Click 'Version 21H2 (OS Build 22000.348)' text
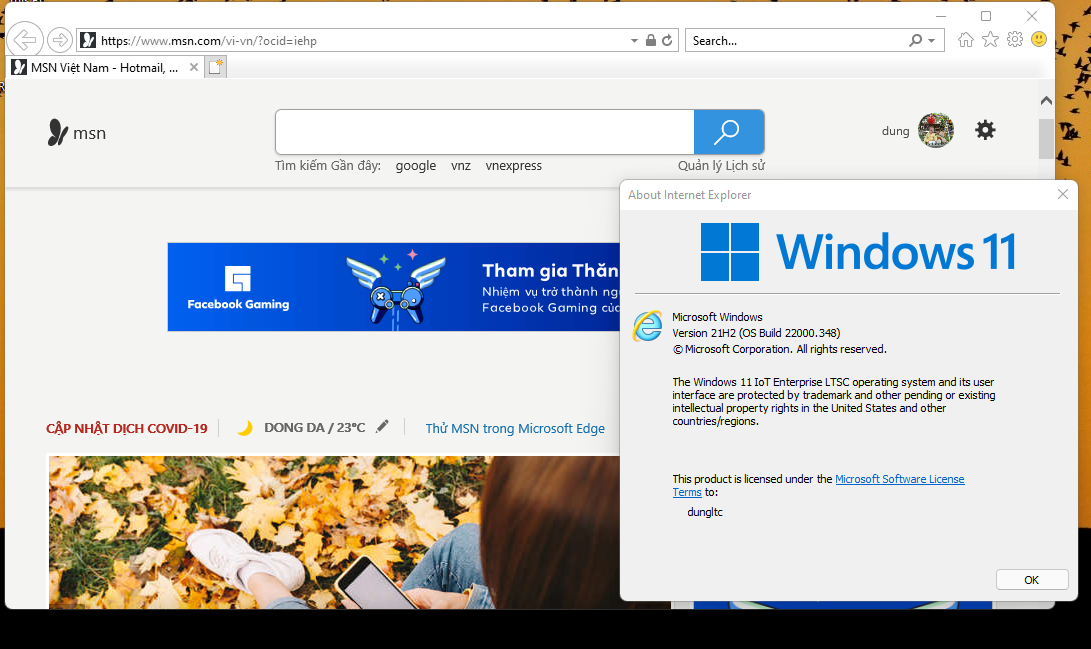Screen dimensions: 1091x649 pos(756,332)
